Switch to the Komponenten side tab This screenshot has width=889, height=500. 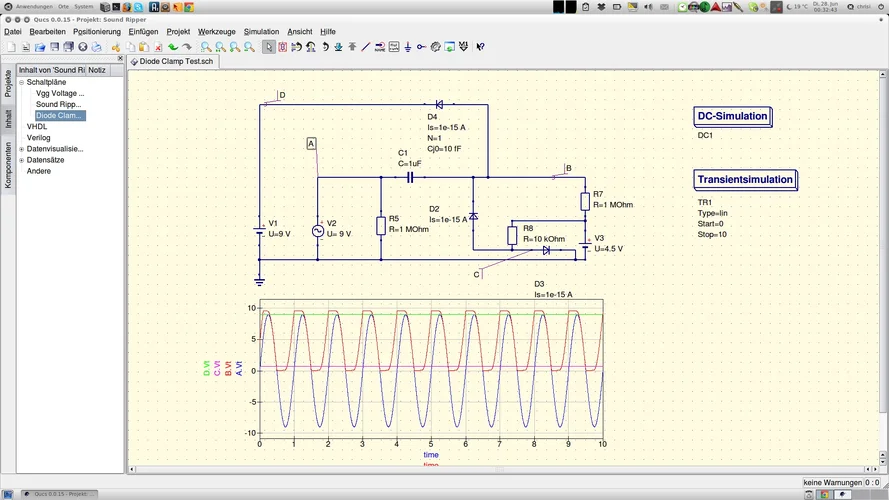[8, 166]
